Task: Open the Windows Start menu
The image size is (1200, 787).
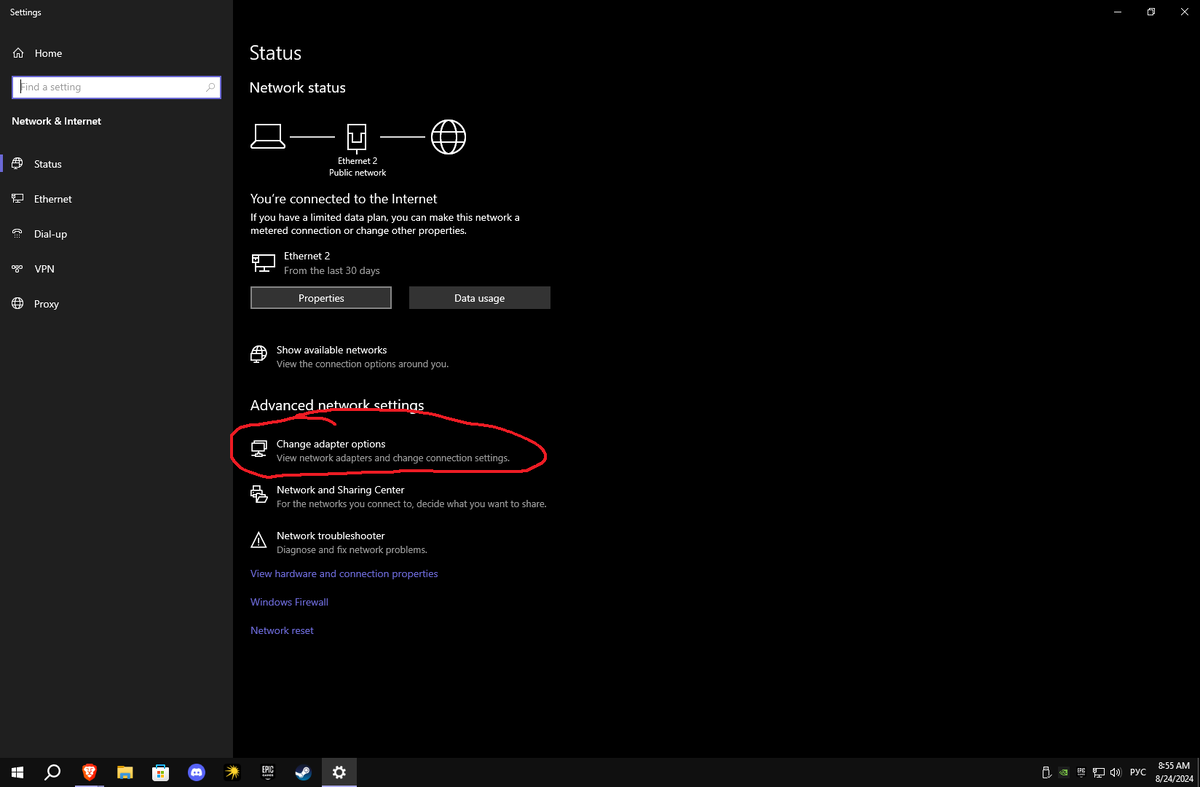Action: (17, 772)
